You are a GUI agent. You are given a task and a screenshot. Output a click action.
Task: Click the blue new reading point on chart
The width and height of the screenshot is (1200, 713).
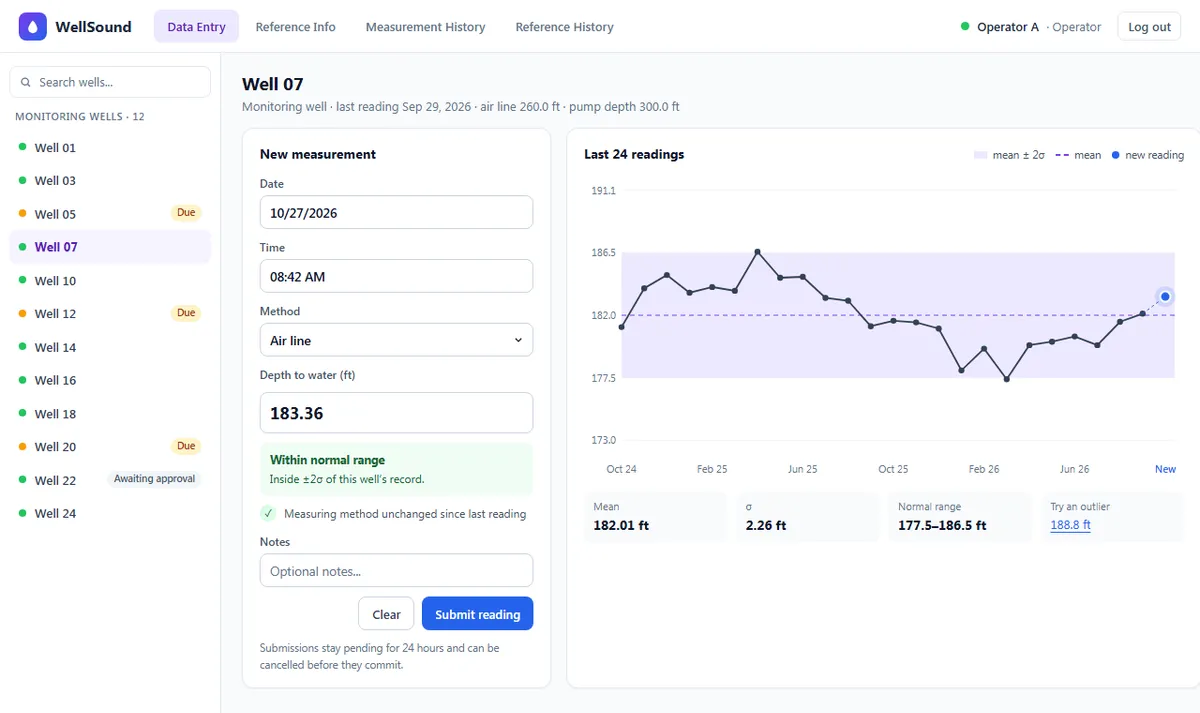1165,297
